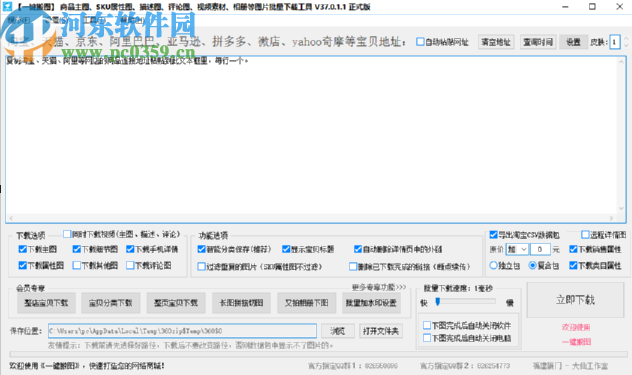Open the 更多专享功能>>> link

[x=379, y=287]
